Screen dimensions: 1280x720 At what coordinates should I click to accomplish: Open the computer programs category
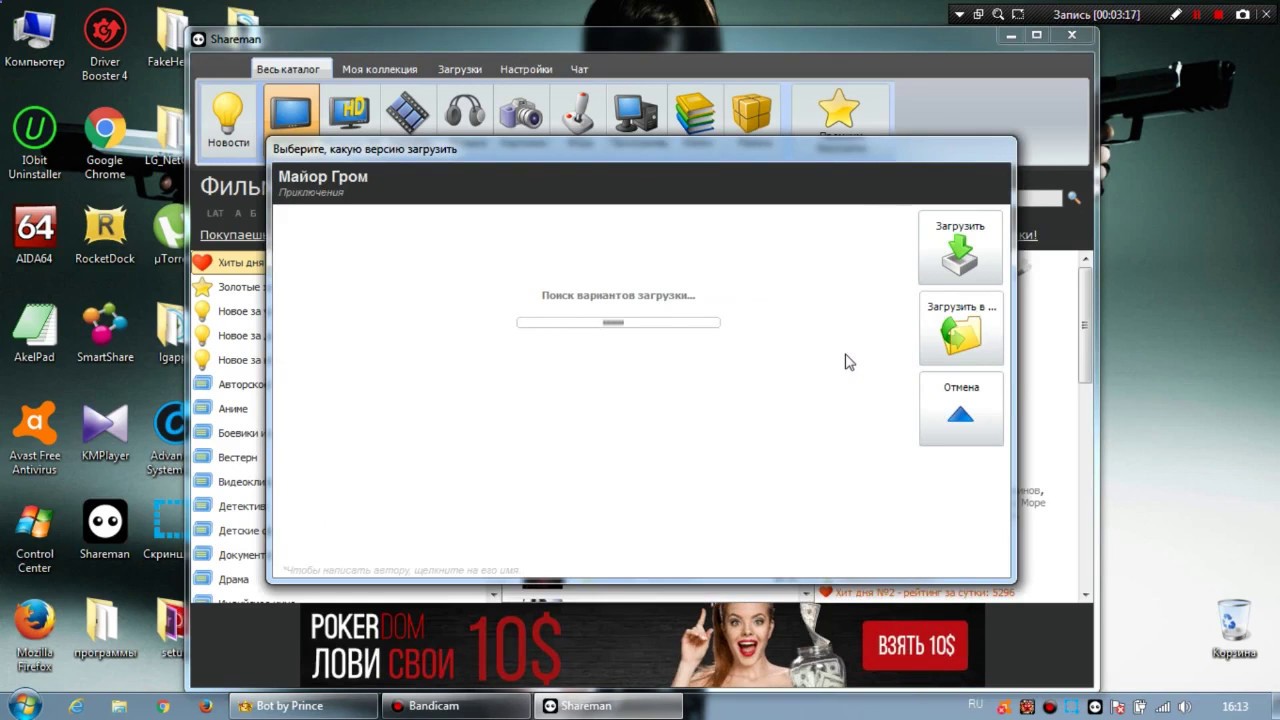coord(636,112)
